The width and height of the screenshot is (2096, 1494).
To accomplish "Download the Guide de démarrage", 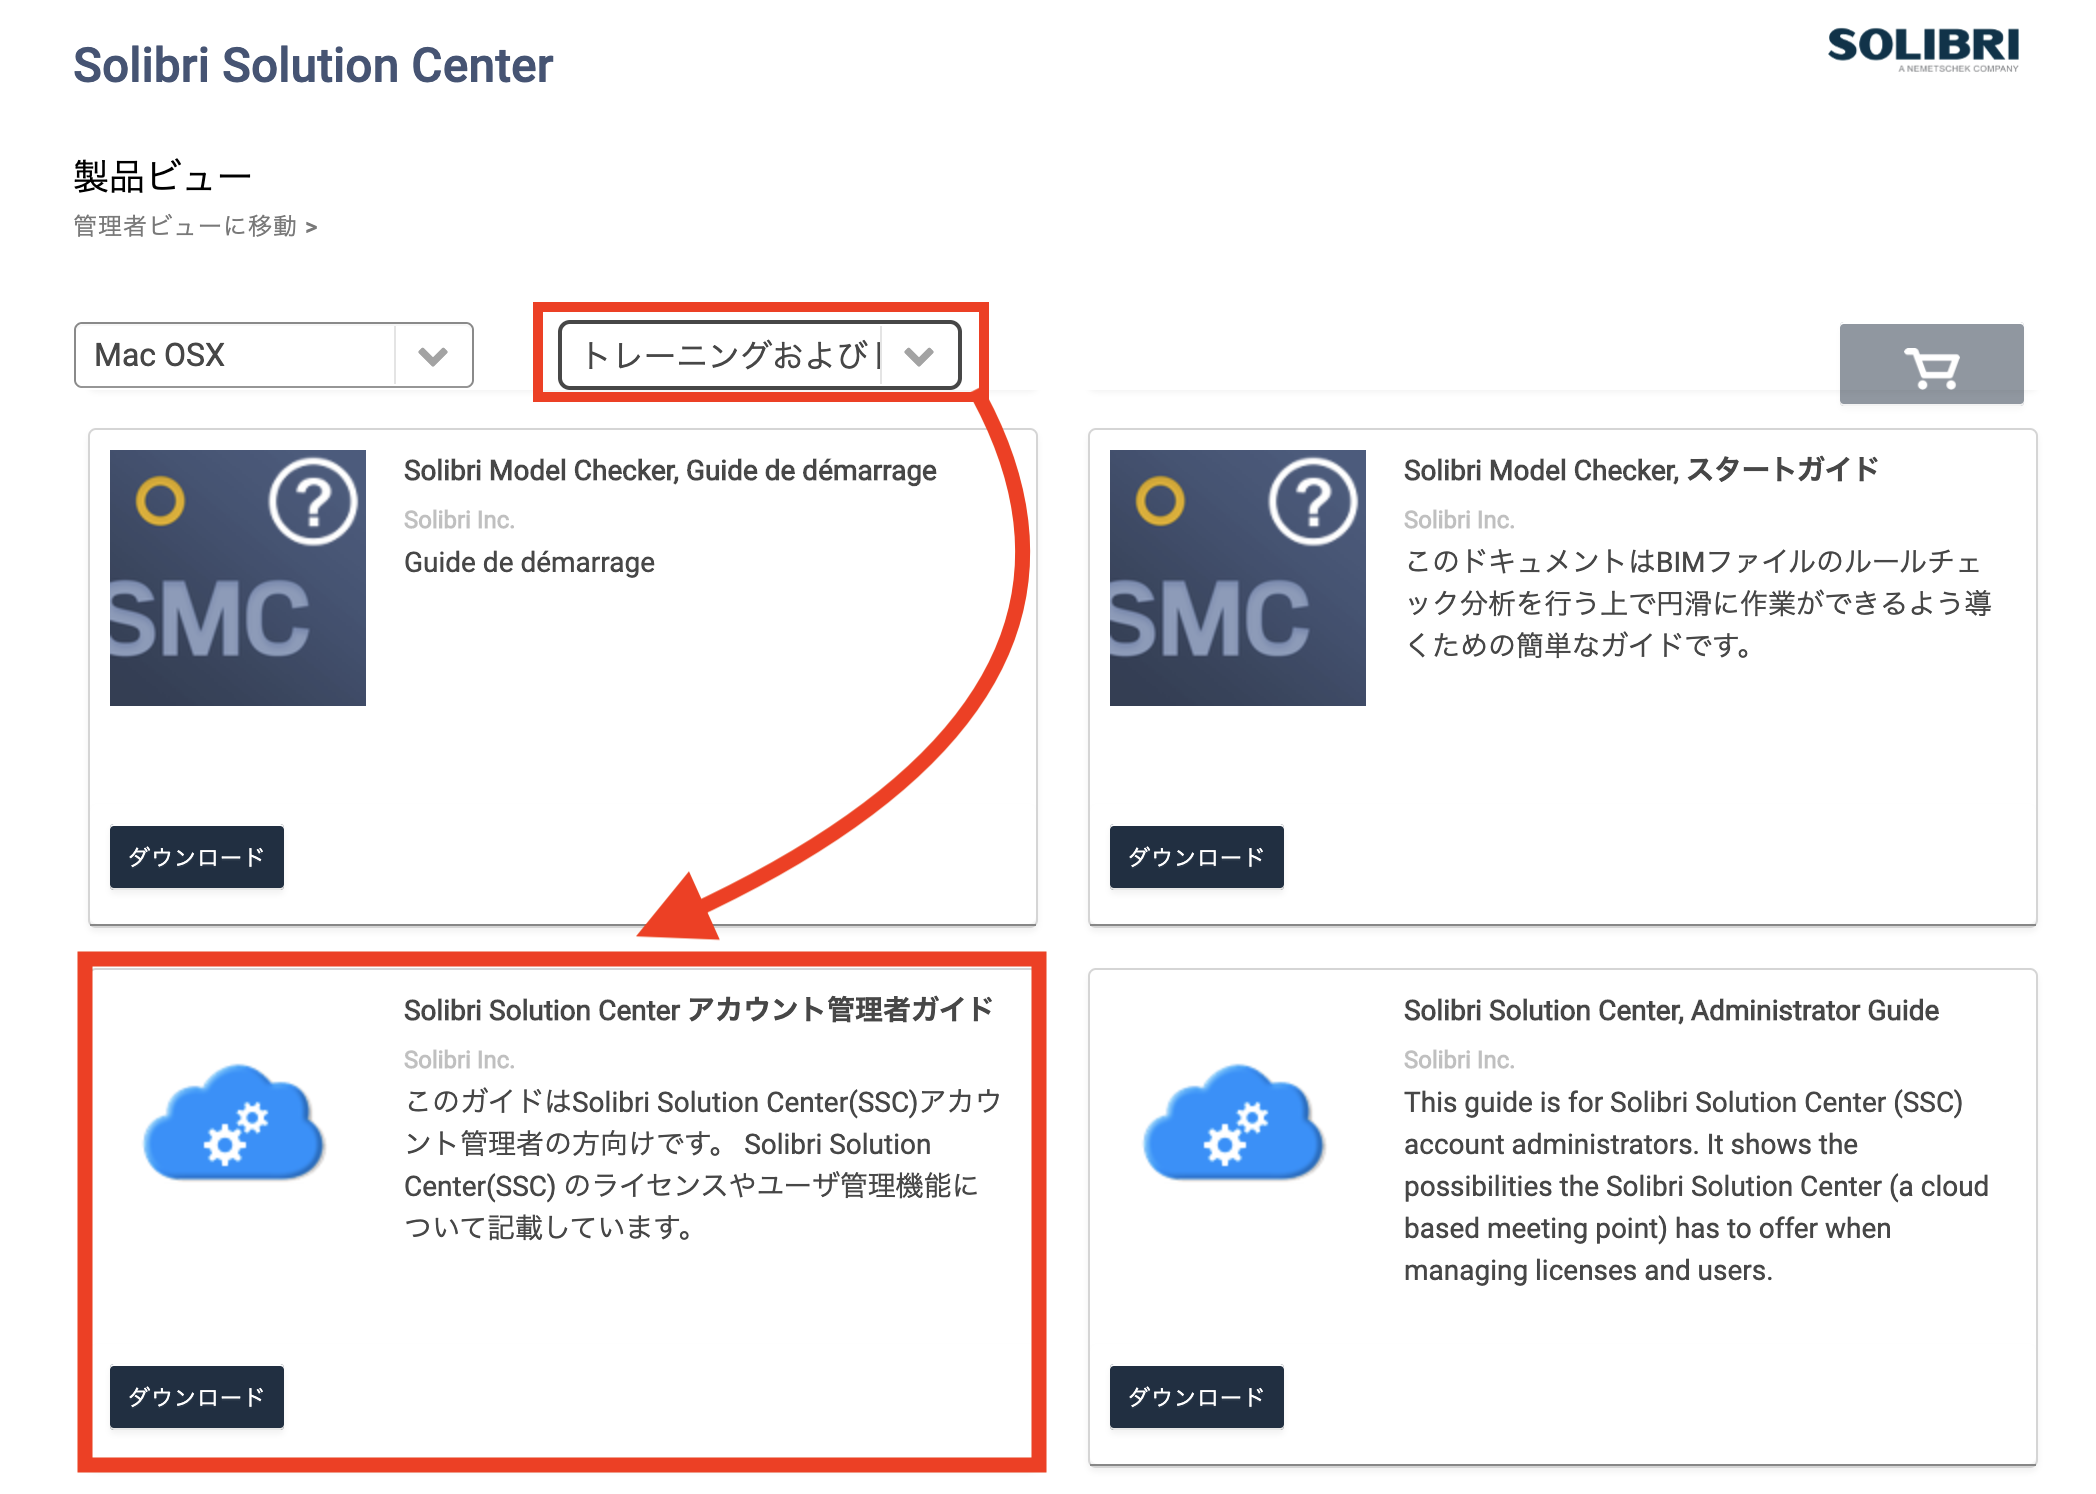I will point(197,857).
